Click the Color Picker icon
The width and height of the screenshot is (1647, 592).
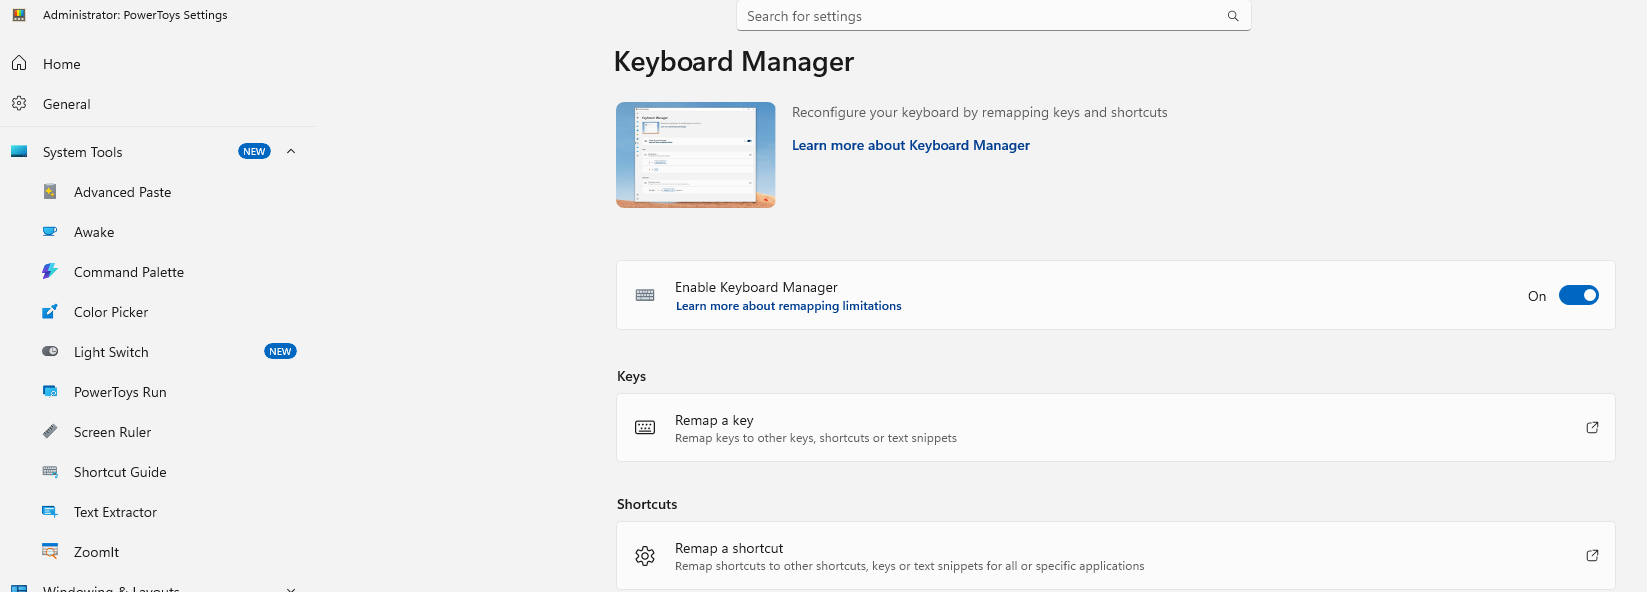[x=50, y=312]
